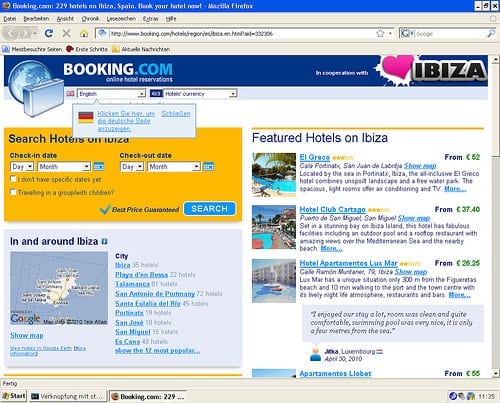Bookmark this page with the star icon
Viewport: 500px width, 403px height.
click(380, 33)
